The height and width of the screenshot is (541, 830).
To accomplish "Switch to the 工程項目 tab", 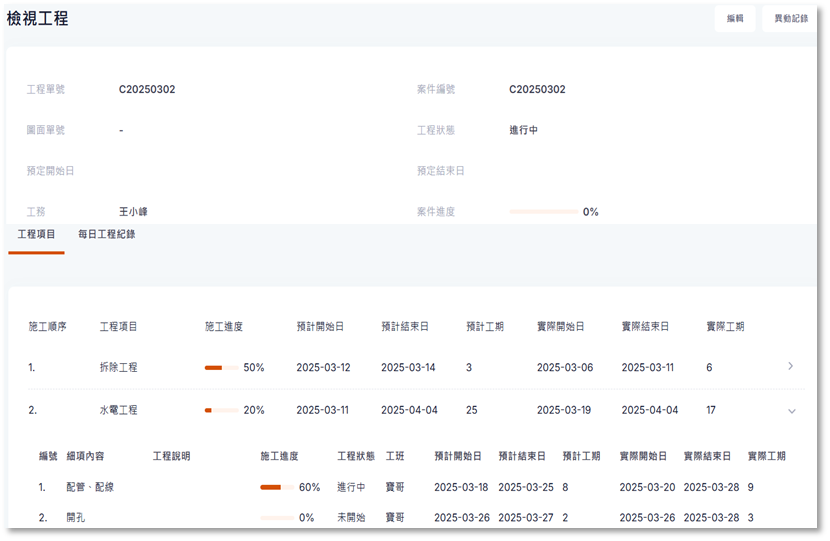I will tap(37, 234).
